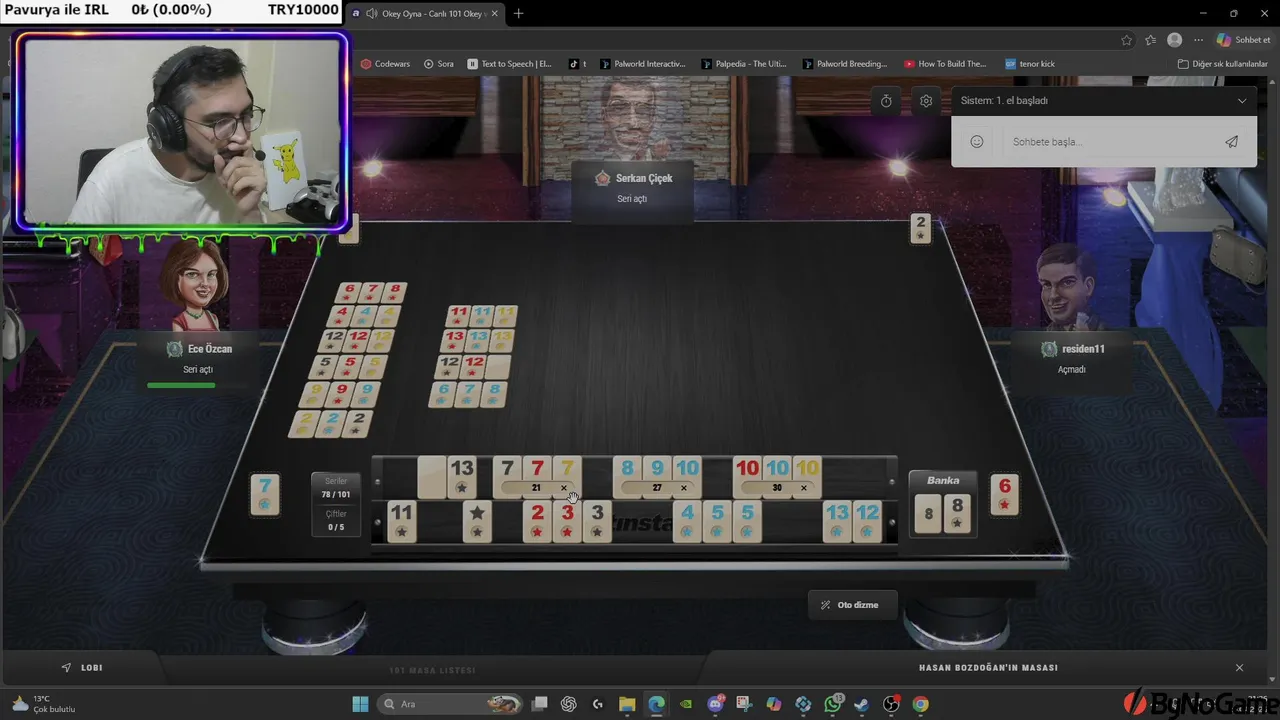Open OBS Studio from taskbar
The image size is (1280, 720).
pyautogui.click(x=891, y=704)
